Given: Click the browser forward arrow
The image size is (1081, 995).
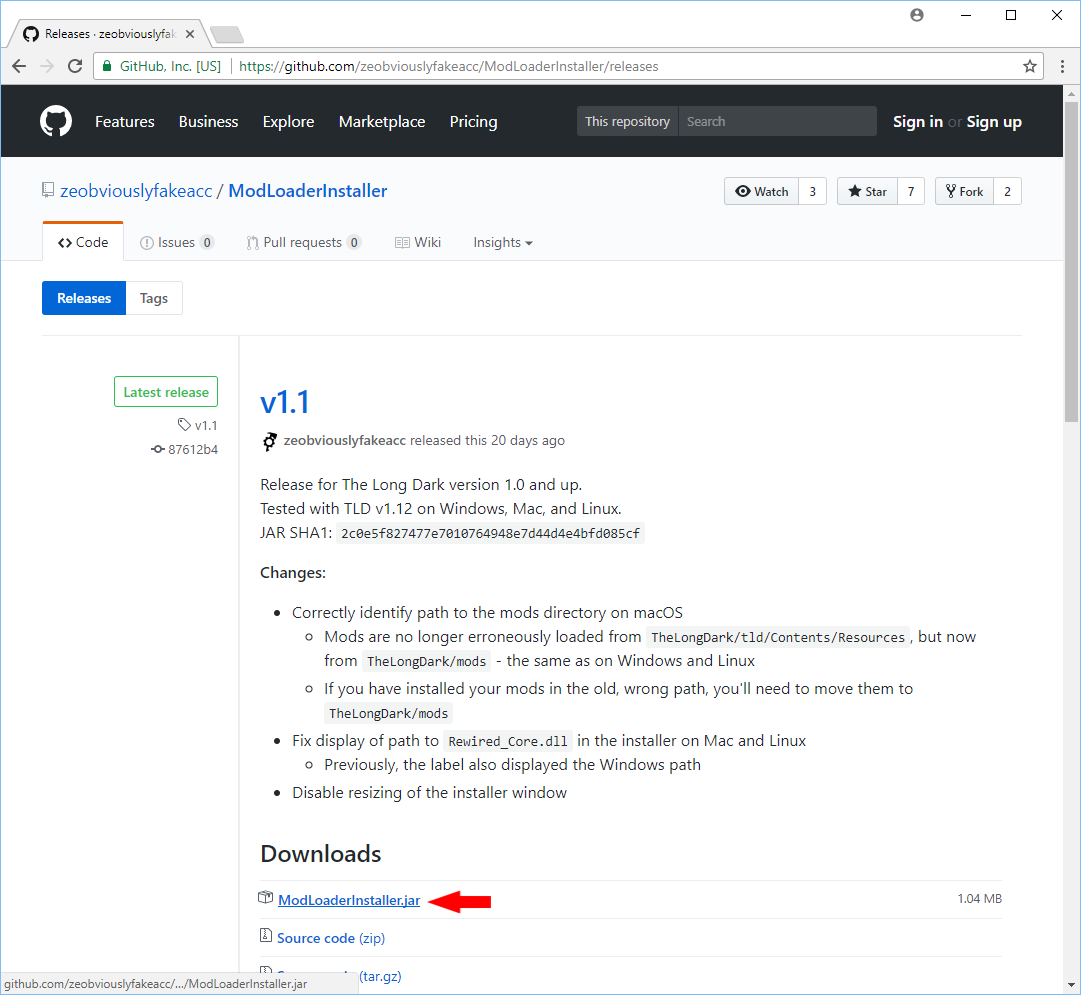Looking at the screenshot, I should (47, 66).
